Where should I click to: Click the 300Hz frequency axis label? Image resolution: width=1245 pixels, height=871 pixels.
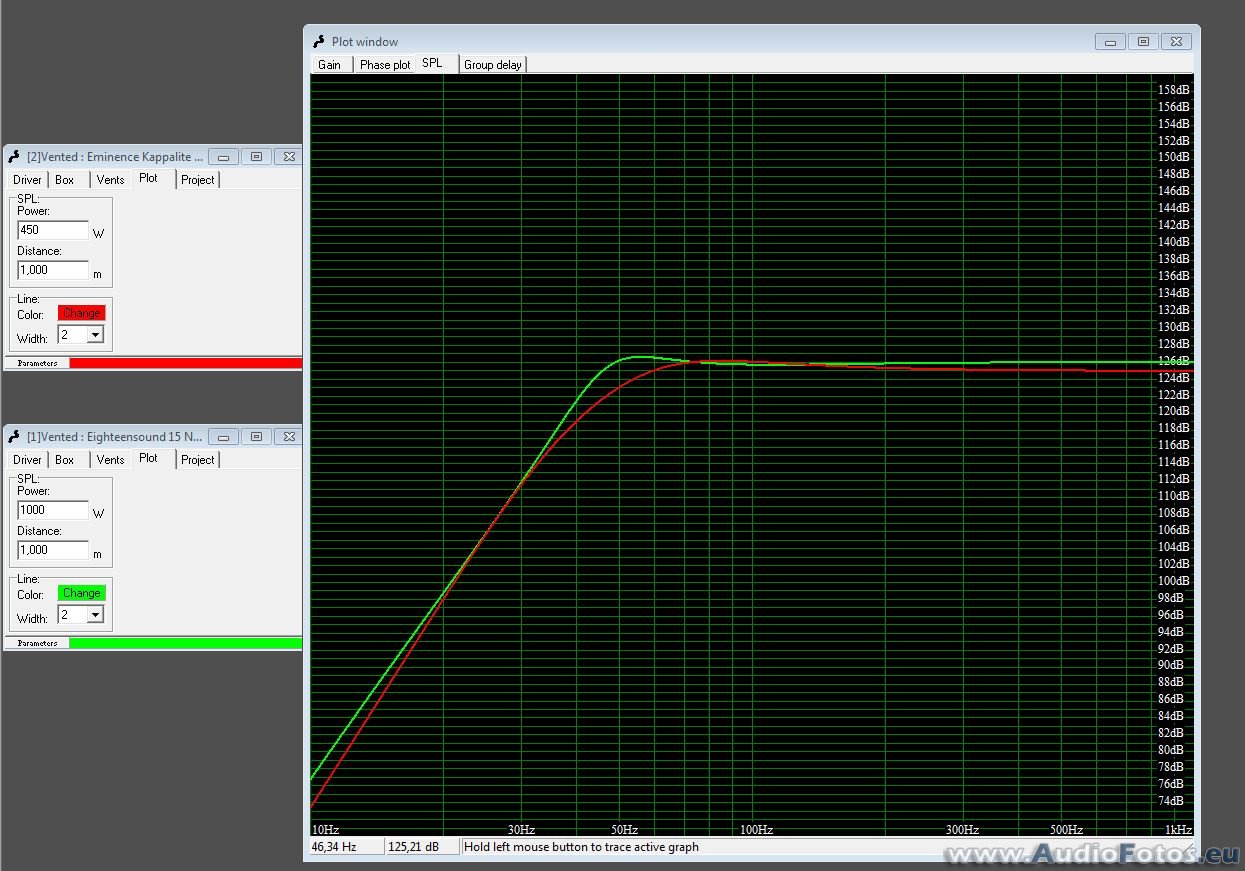[x=962, y=830]
